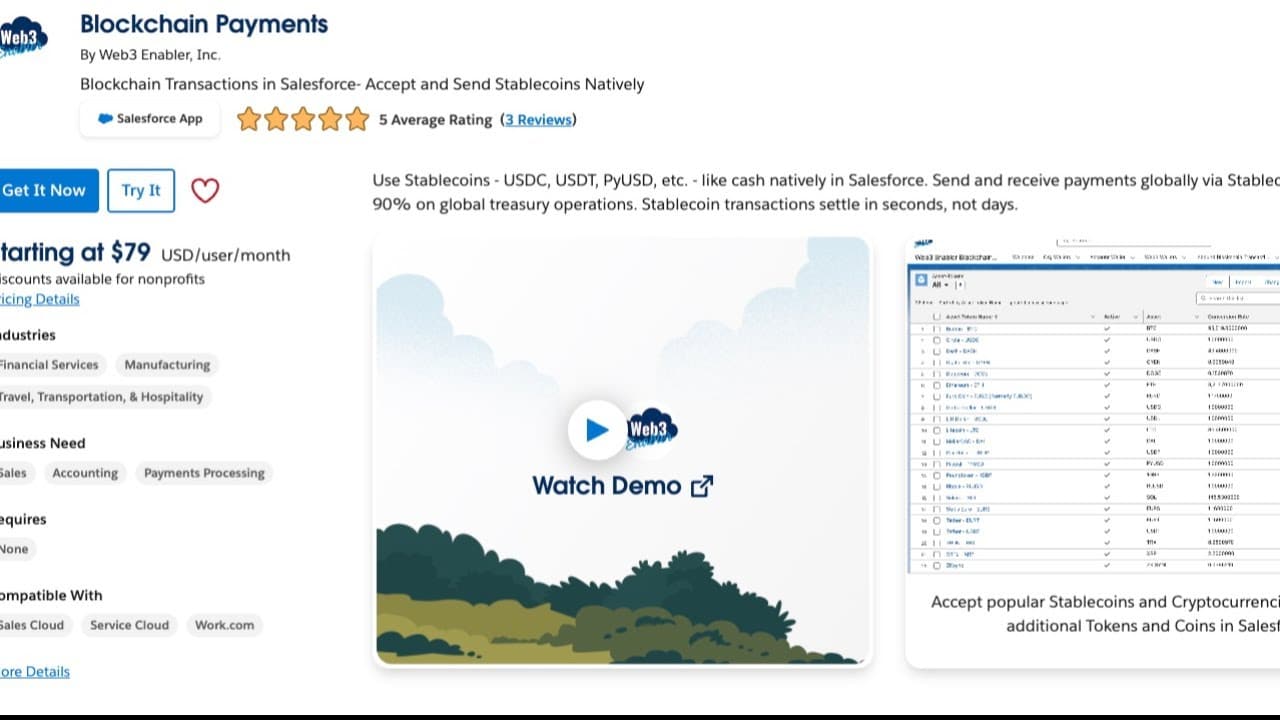The image size is (1280, 720).
Task: Click the Salesforce cloud icon in the badge
Action: pos(105,119)
